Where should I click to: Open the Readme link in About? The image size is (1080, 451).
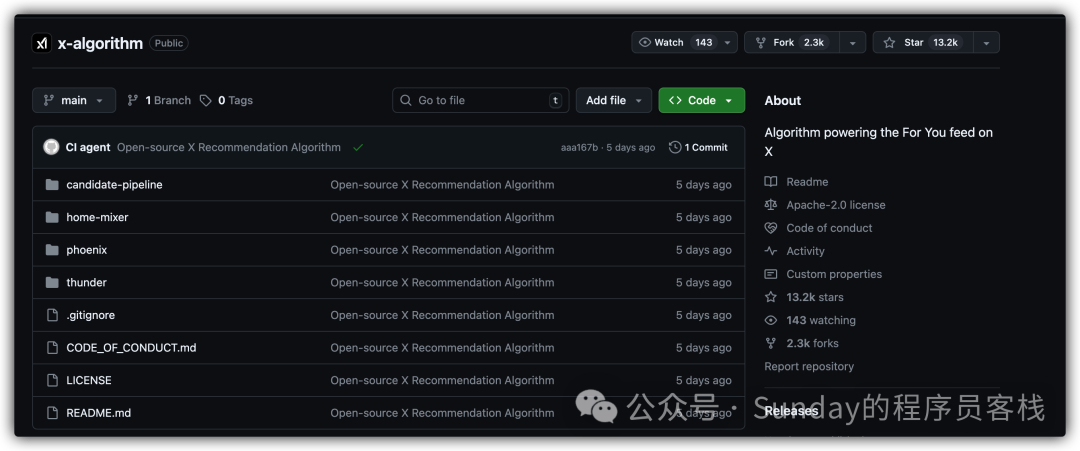(807, 182)
